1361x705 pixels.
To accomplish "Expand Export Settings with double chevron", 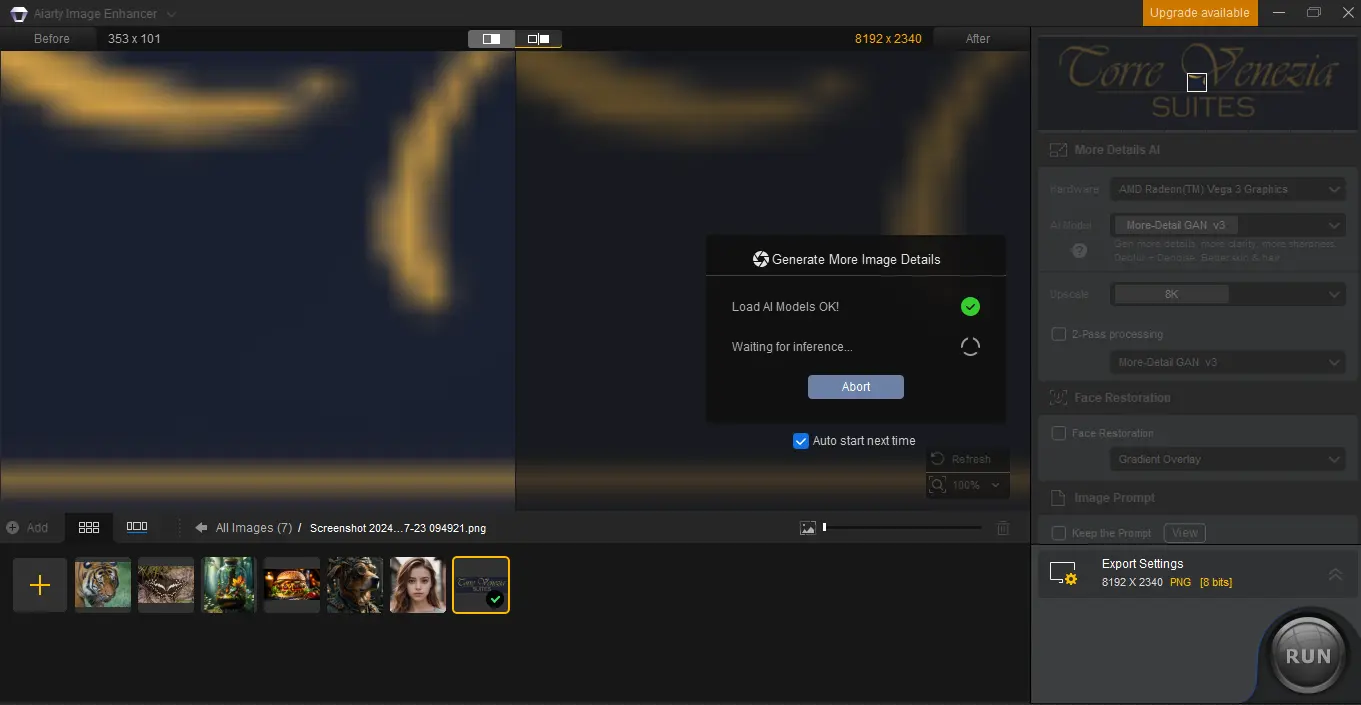I will click(x=1335, y=574).
